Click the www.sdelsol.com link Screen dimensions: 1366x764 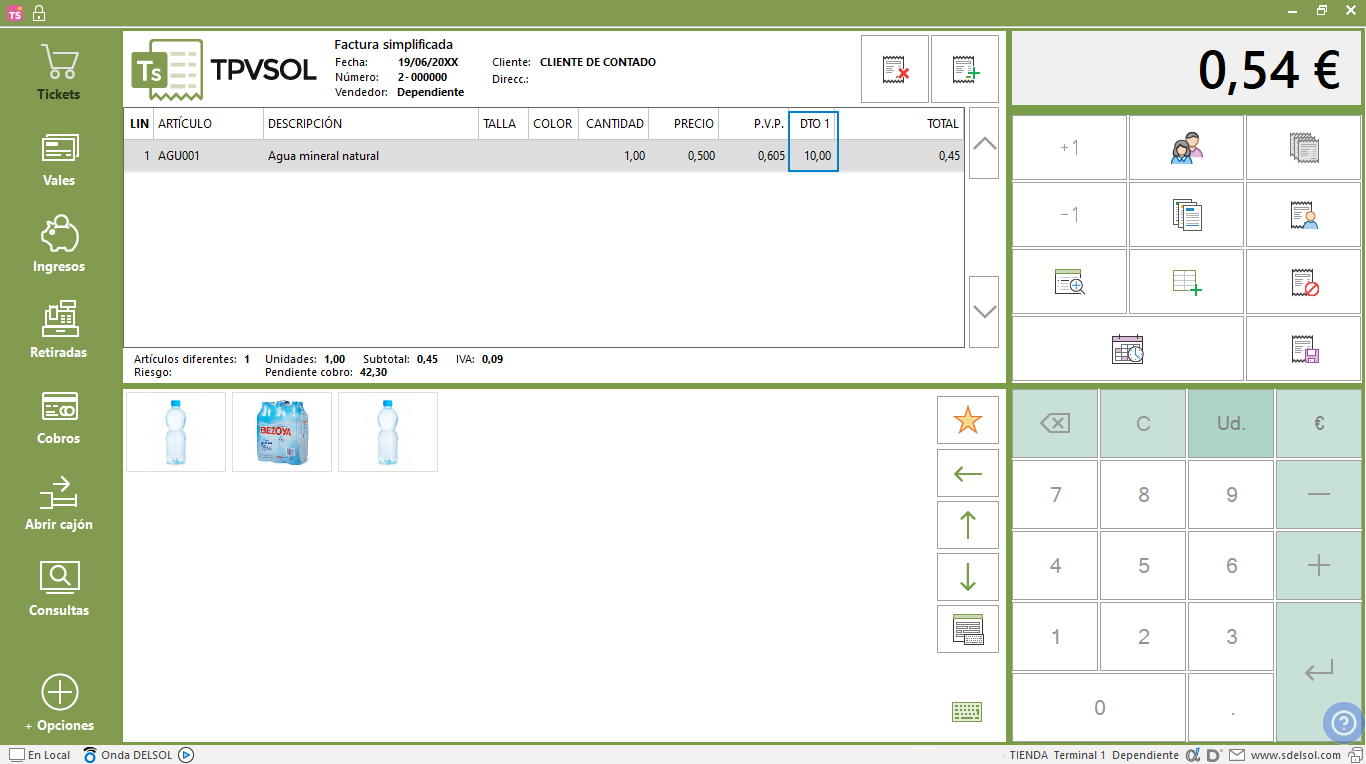coord(1295,755)
